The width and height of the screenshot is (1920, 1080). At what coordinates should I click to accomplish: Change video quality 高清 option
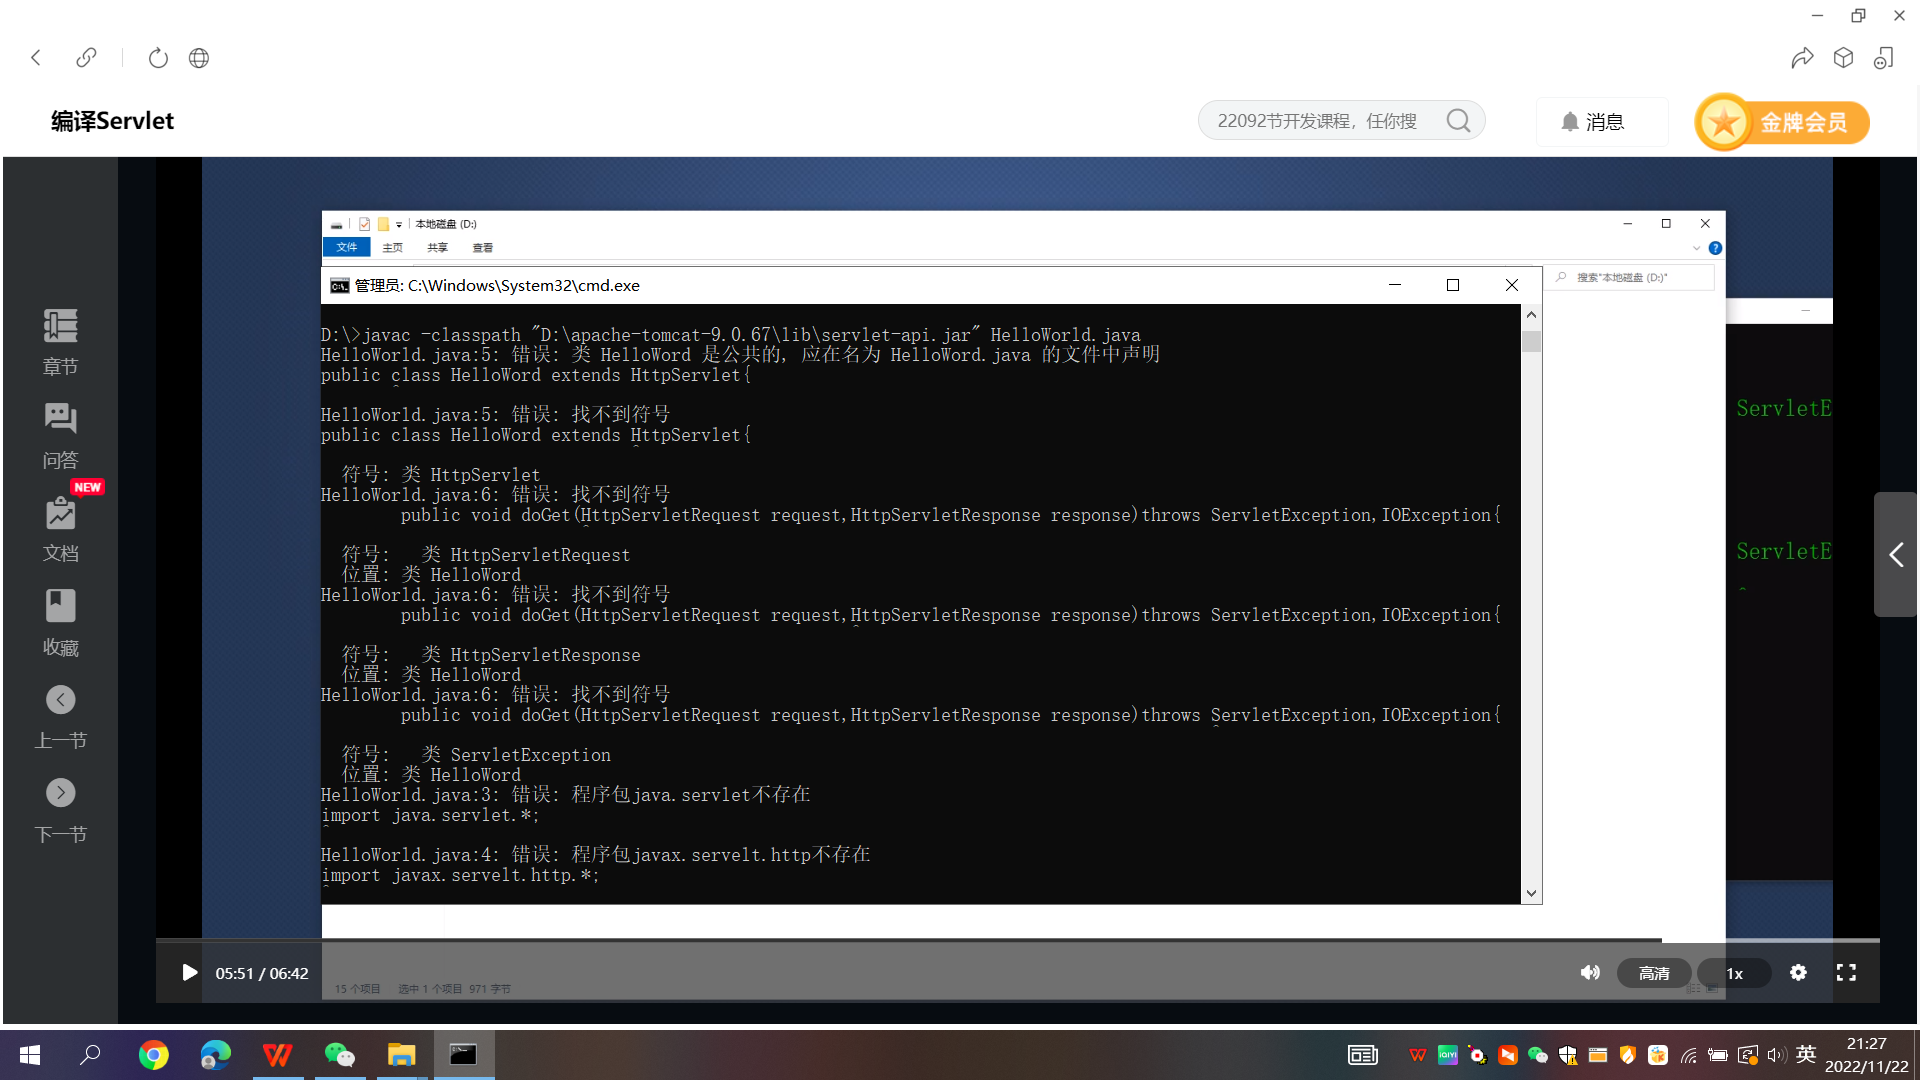click(x=1654, y=973)
